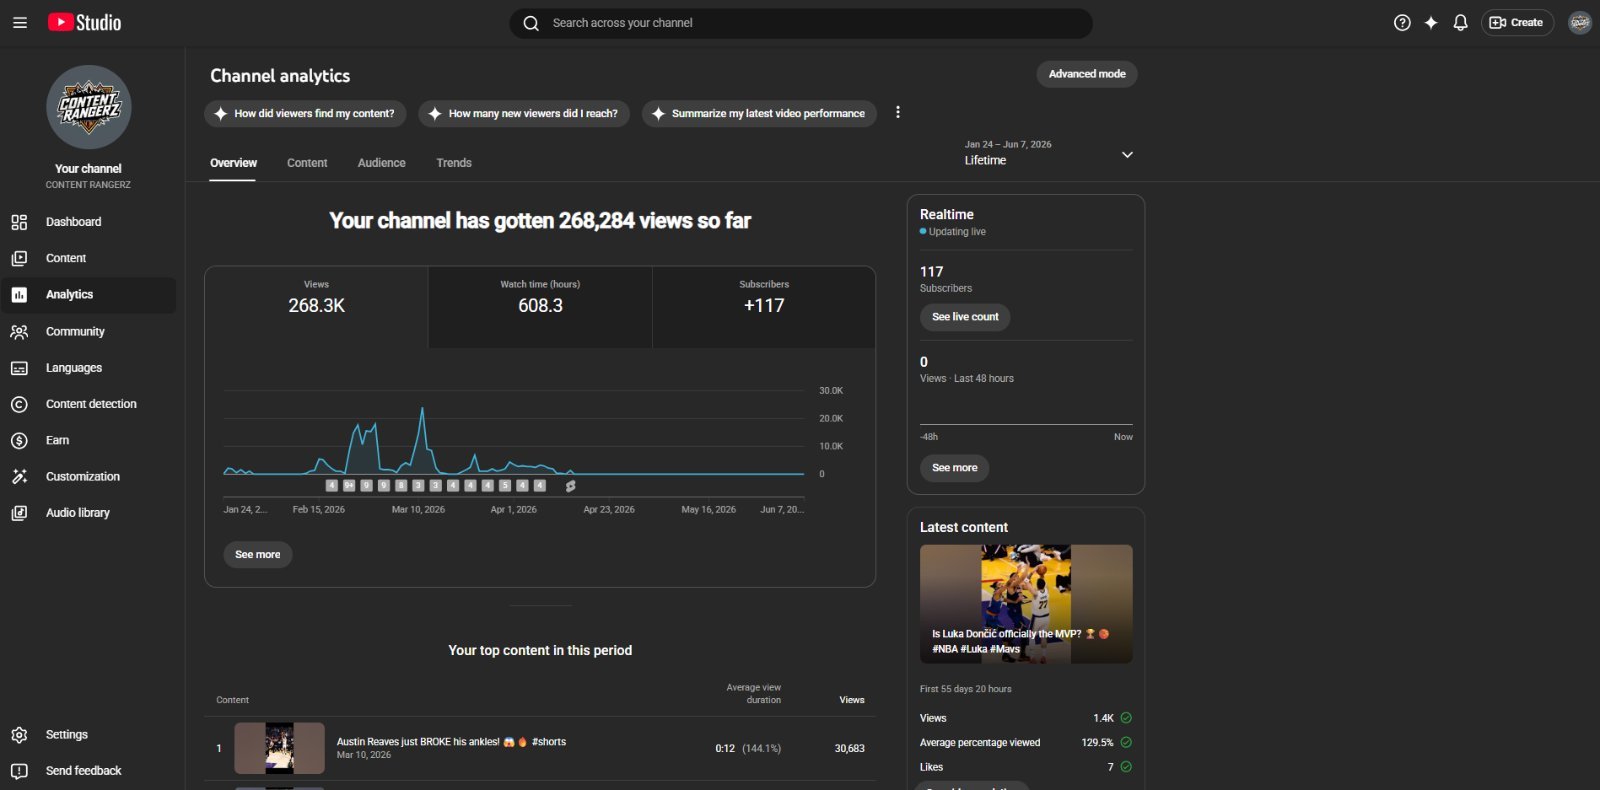Ask 'How did viewers find my content?'
The image size is (1600, 790).
[305, 113]
